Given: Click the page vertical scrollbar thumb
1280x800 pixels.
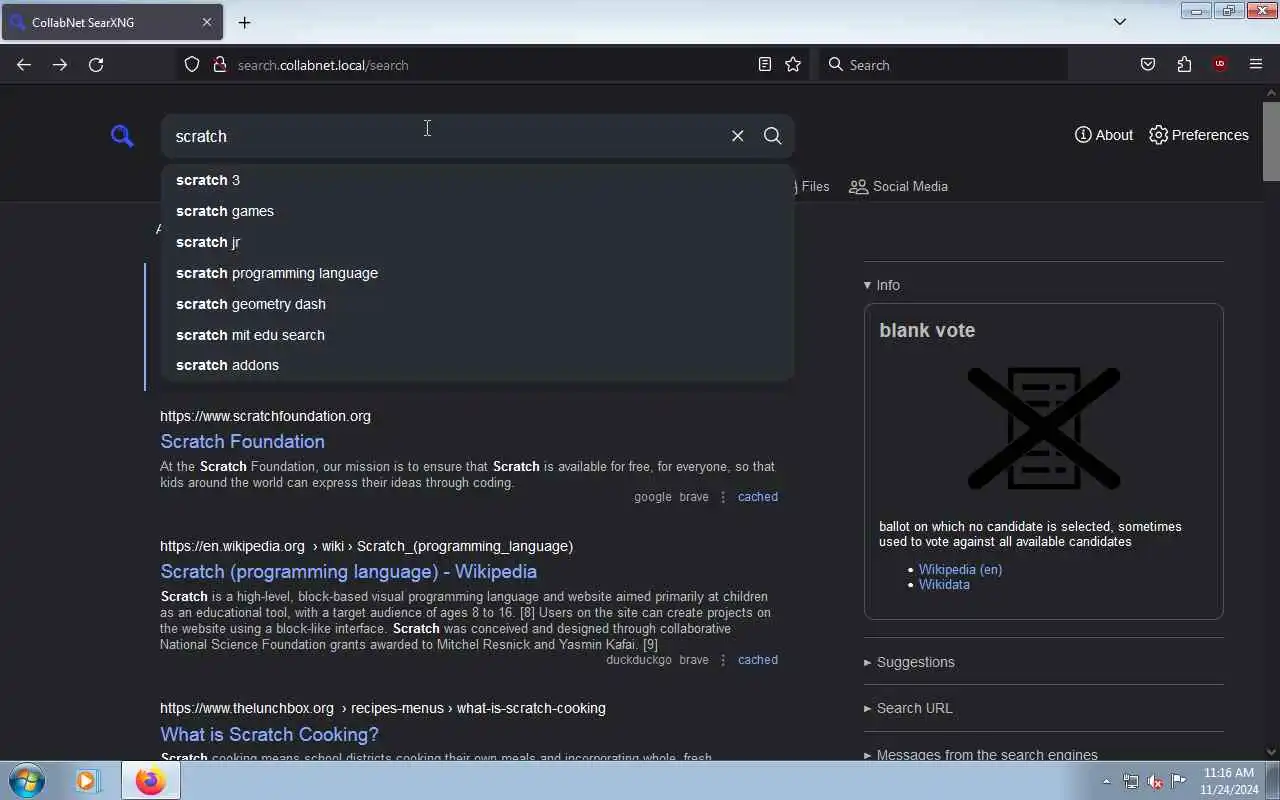Looking at the screenshot, I should pos(1271,140).
